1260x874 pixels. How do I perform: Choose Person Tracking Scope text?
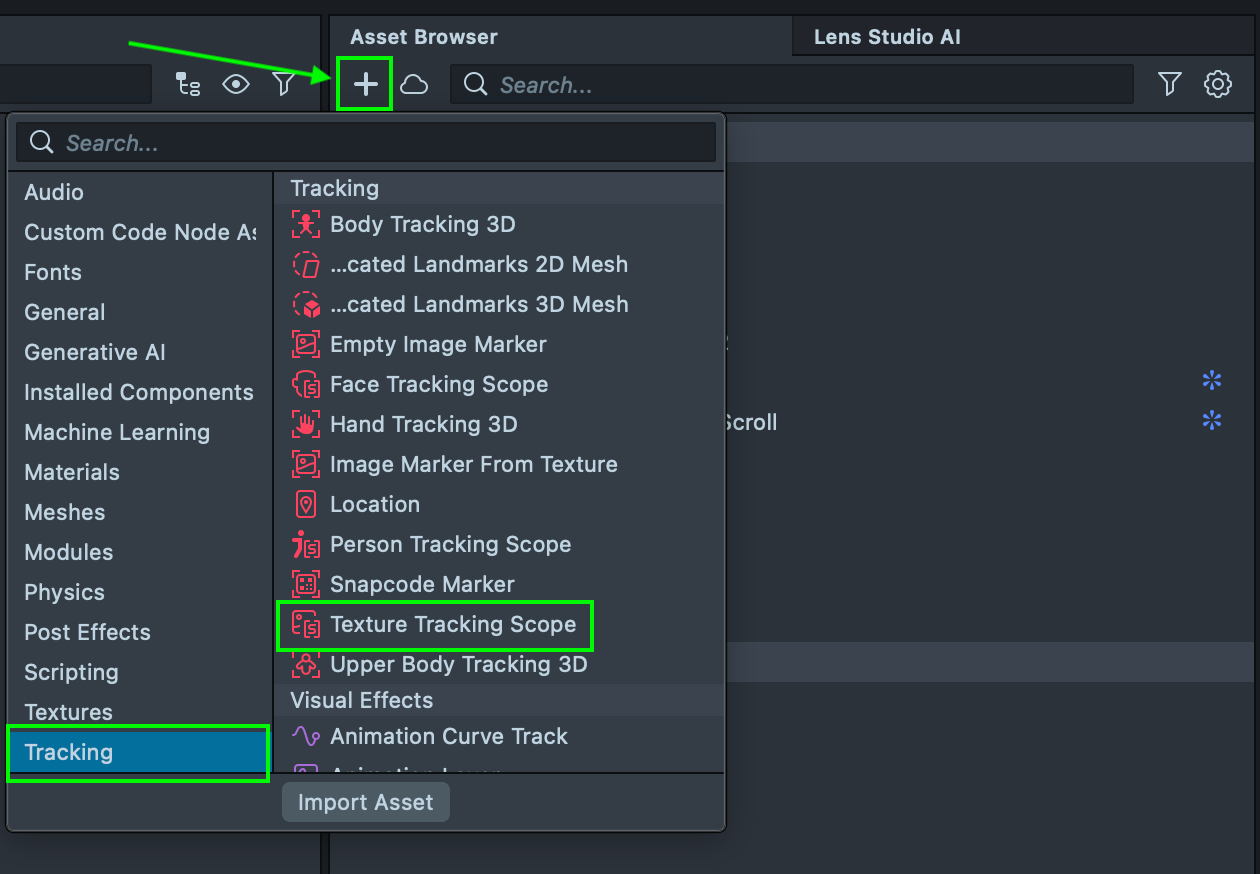coord(451,544)
